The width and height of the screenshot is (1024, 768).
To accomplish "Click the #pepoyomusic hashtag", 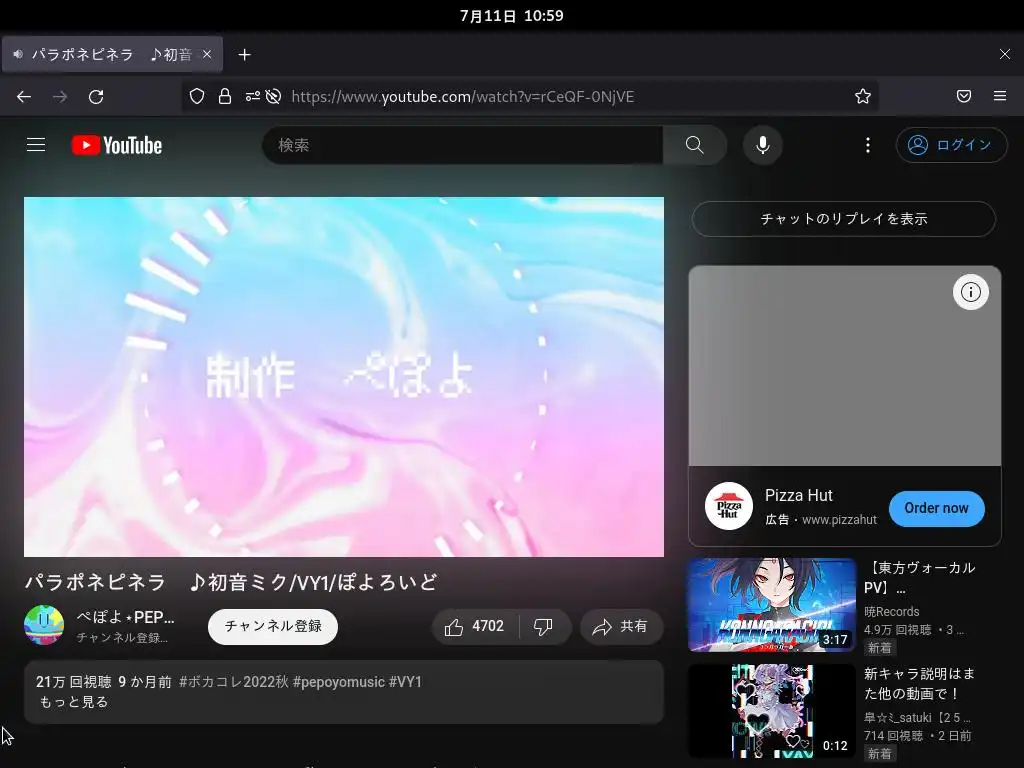I will [x=339, y=682].
